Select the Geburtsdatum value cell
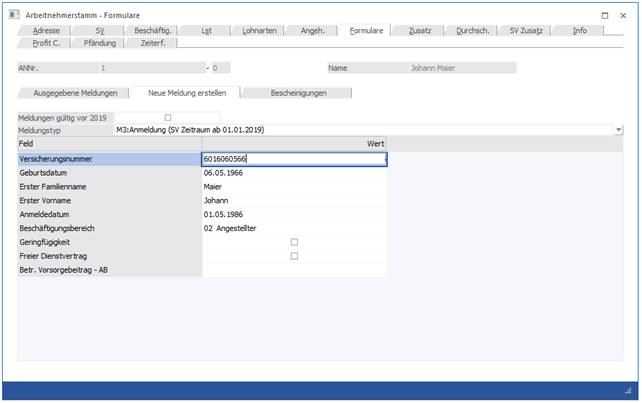Viewport: 642px width, 403px height. tap(294, 172)
